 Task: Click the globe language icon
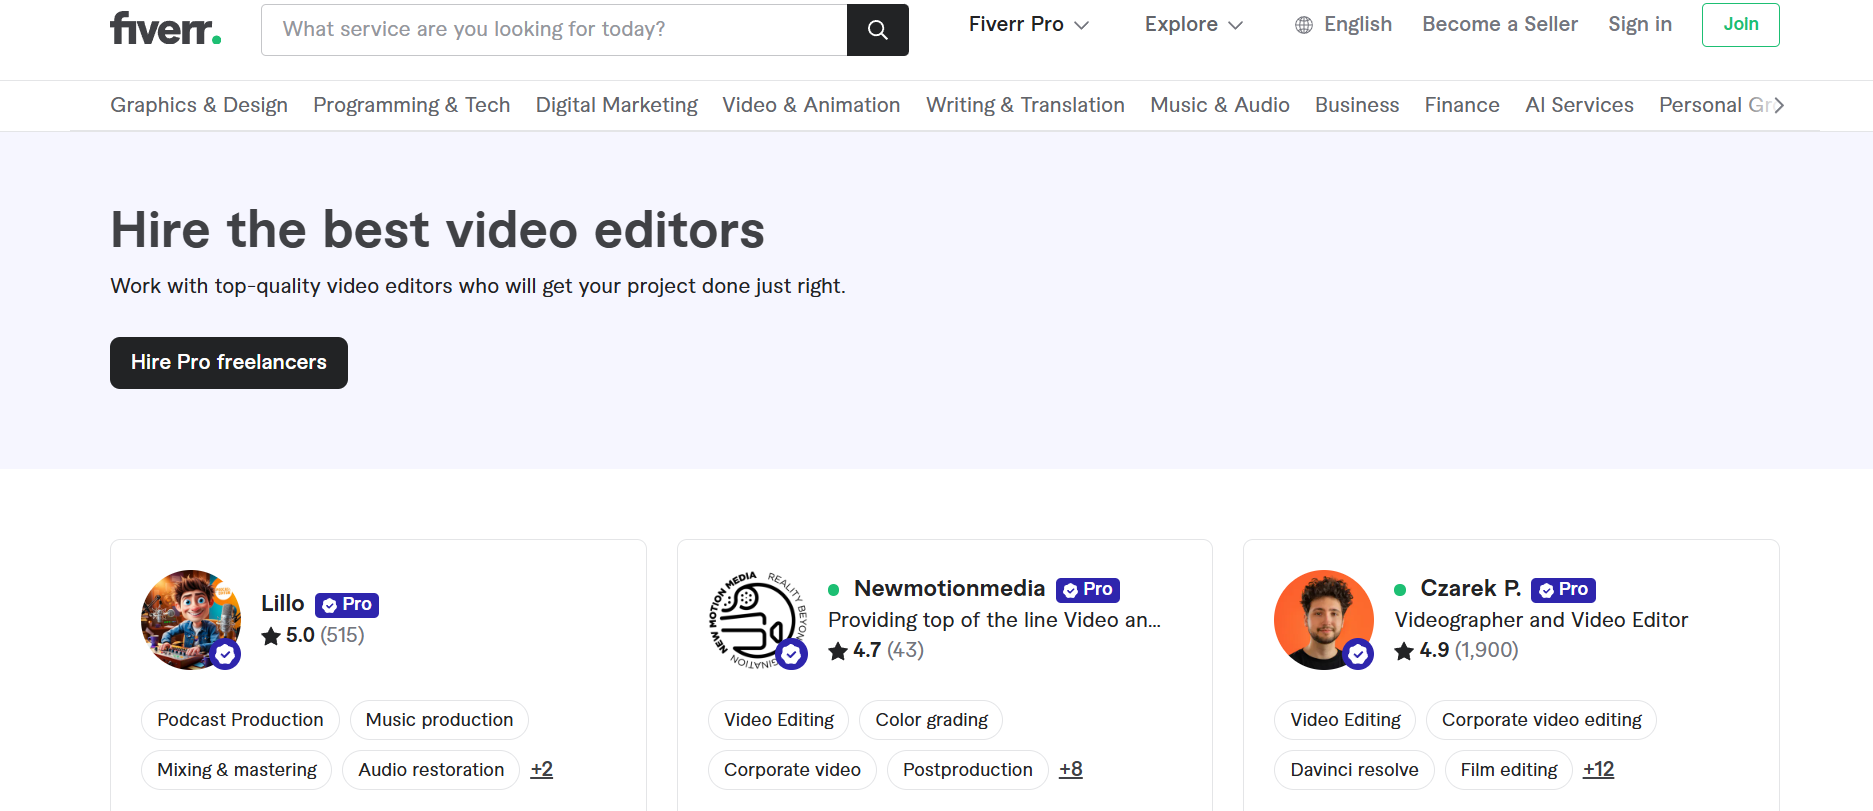tap(1304, 25)
